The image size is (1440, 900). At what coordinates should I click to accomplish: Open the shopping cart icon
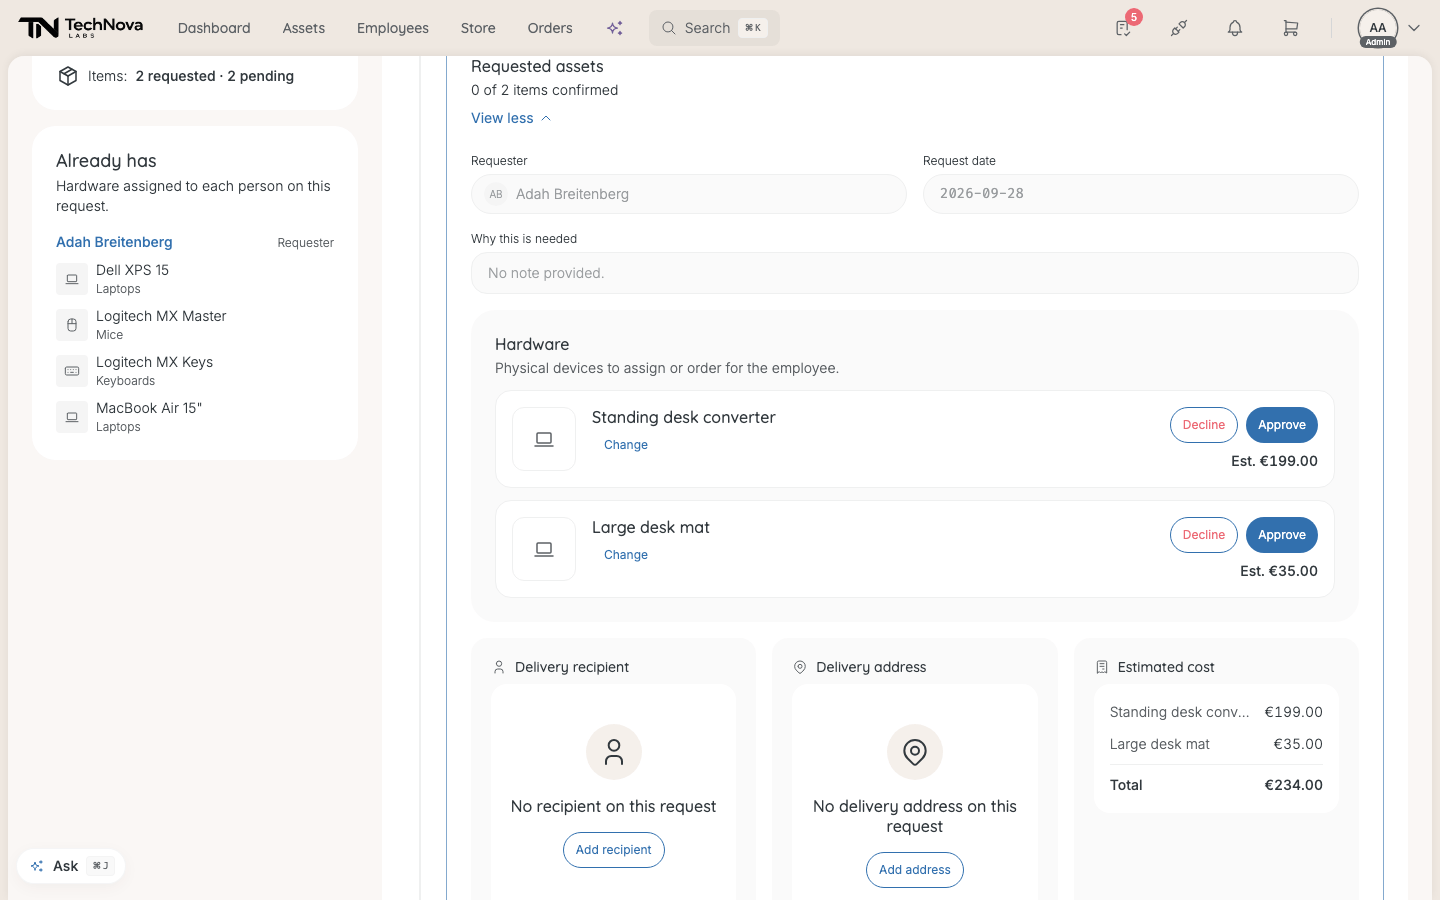click(x=1291, y=28)
